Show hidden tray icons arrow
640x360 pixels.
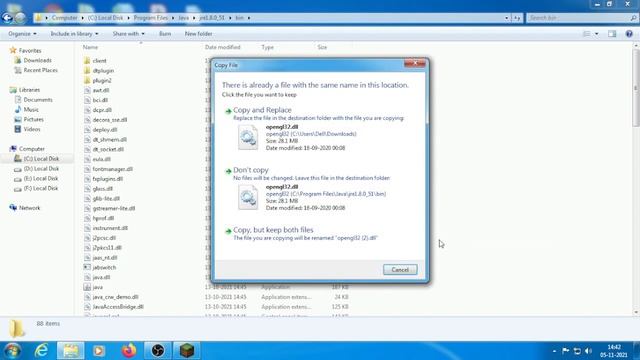tap(554, 351)
